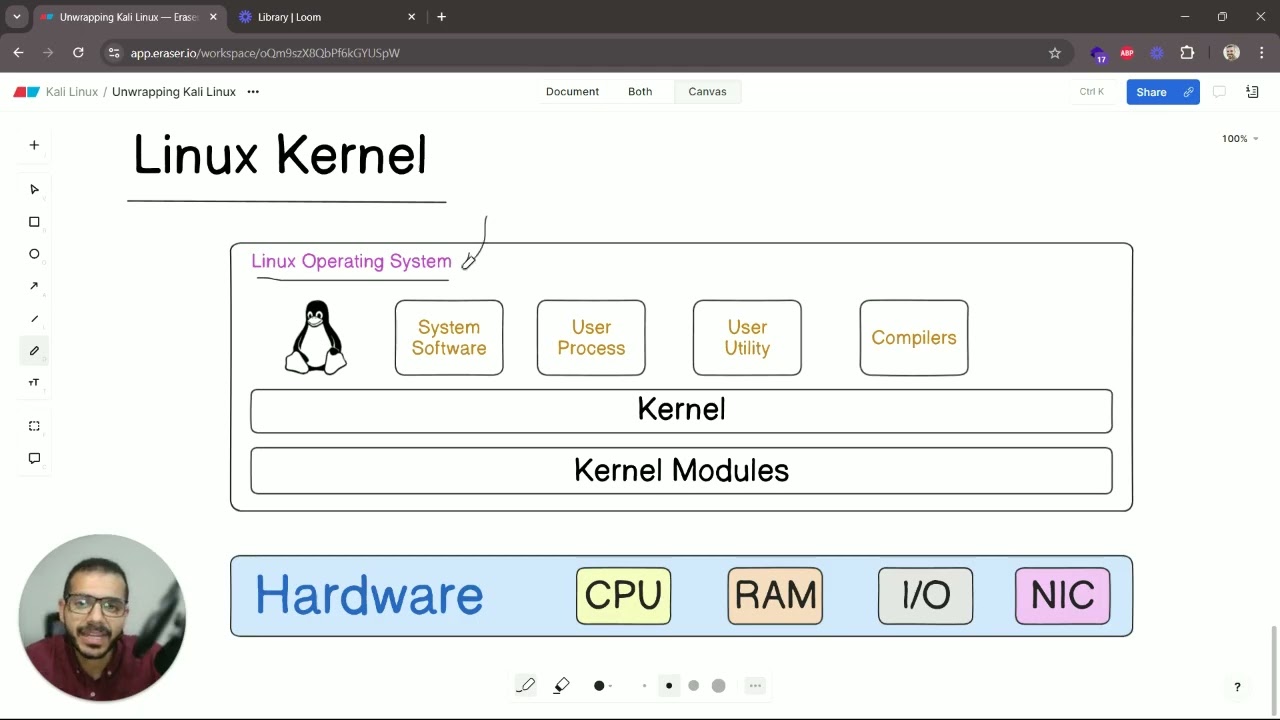Open the Loom extension icon
The height and width of the screenshot is (720, 1280).
(x=1157, y=53)
